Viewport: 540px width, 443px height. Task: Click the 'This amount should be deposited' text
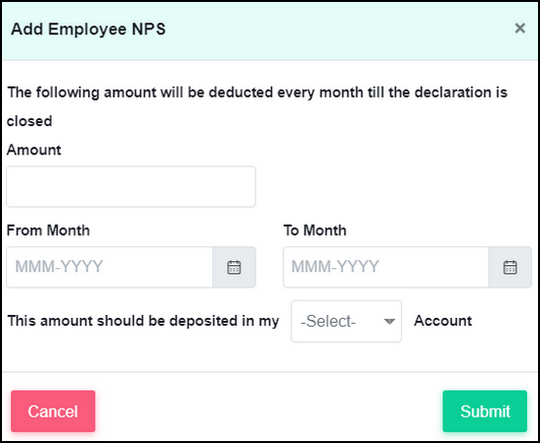(143, 321)
